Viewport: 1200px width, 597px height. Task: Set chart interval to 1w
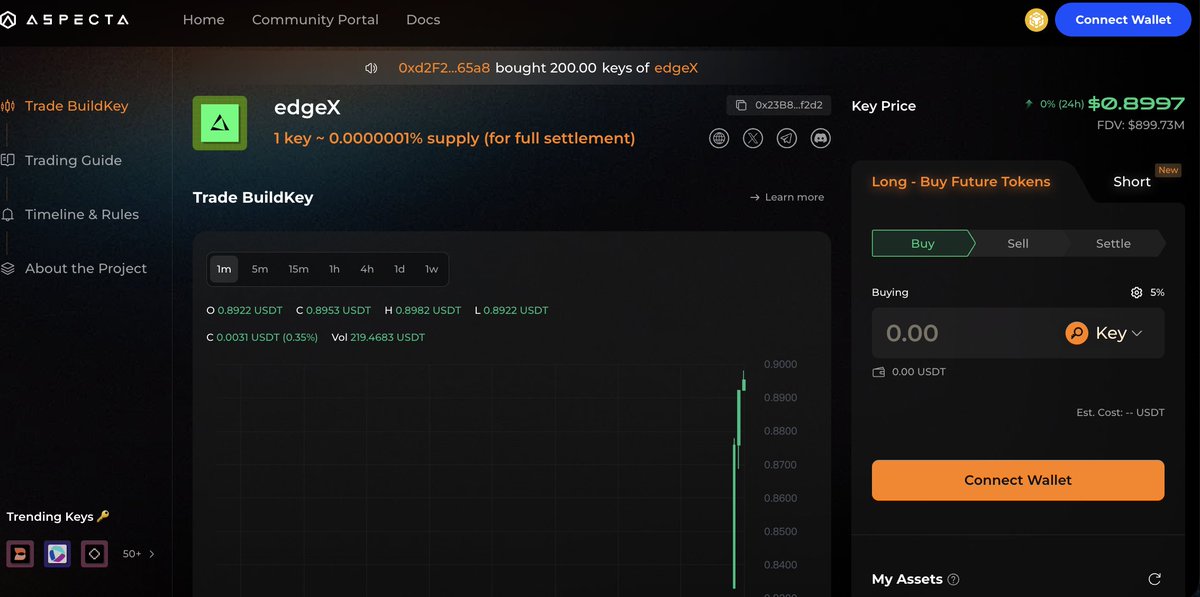point(431,269)
